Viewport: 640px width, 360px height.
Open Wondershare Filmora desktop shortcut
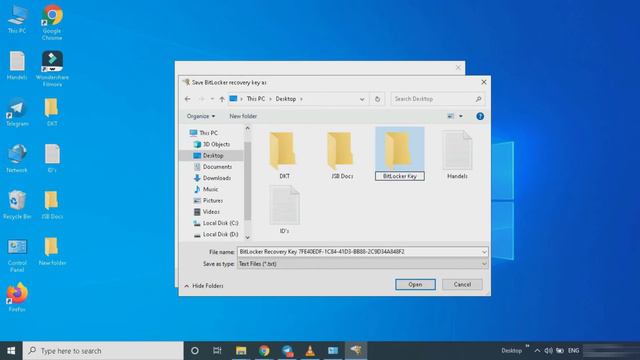pyautogui.click(x=52, y=69)
